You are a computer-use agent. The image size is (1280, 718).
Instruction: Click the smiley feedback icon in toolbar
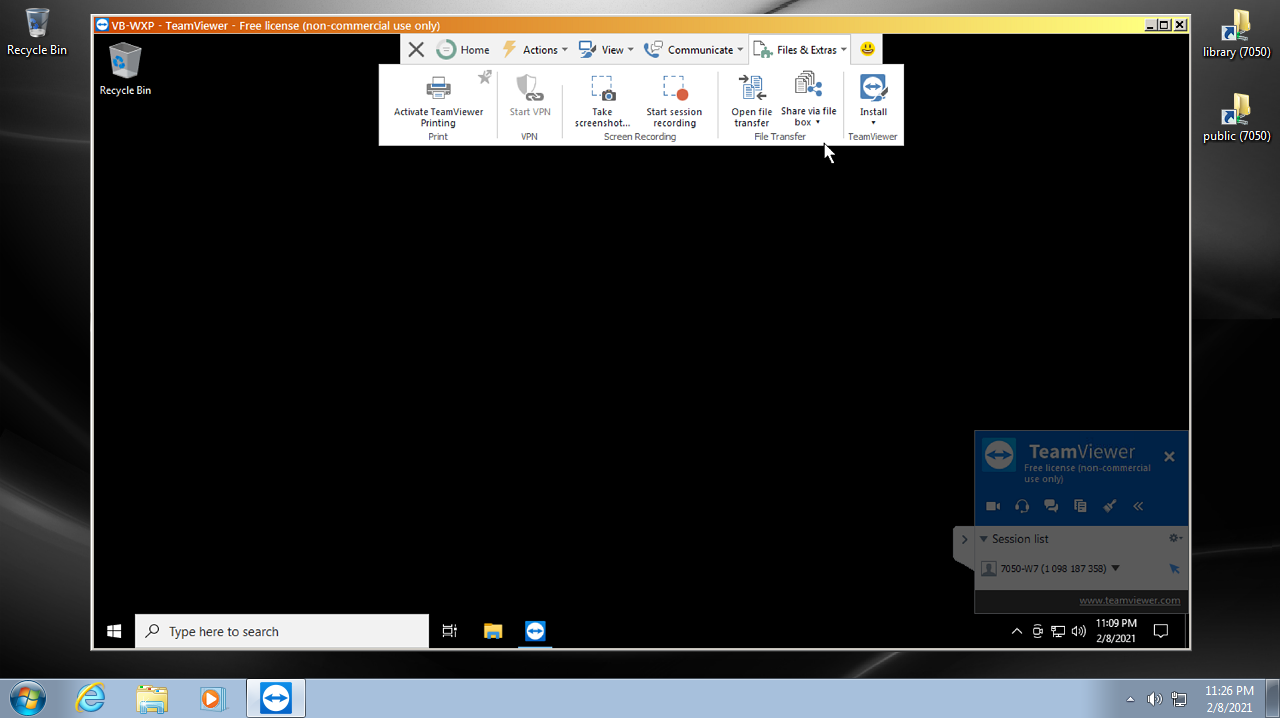point(867,49)
